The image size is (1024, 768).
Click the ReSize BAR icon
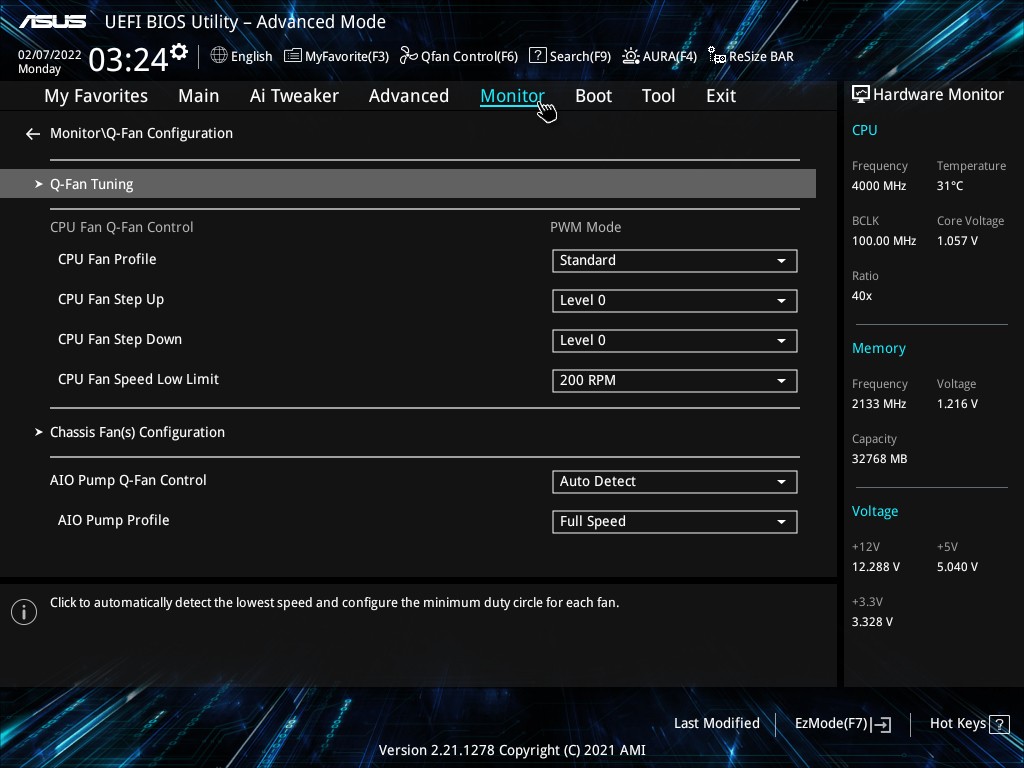click(716, 56)
